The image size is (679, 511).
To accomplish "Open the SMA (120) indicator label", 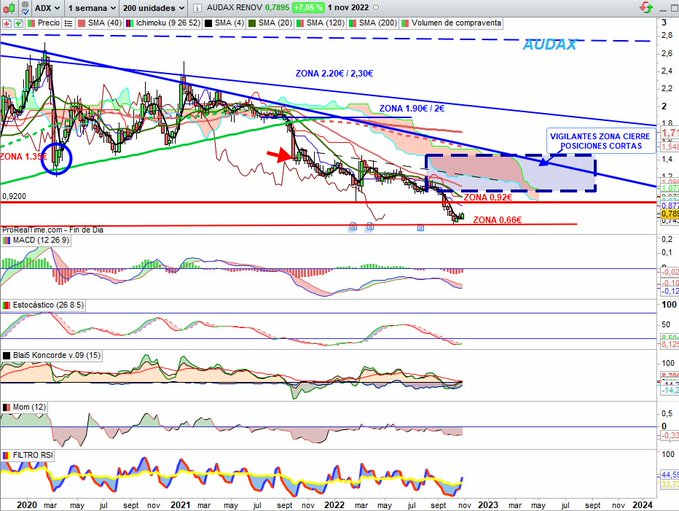I will point(325,23).
